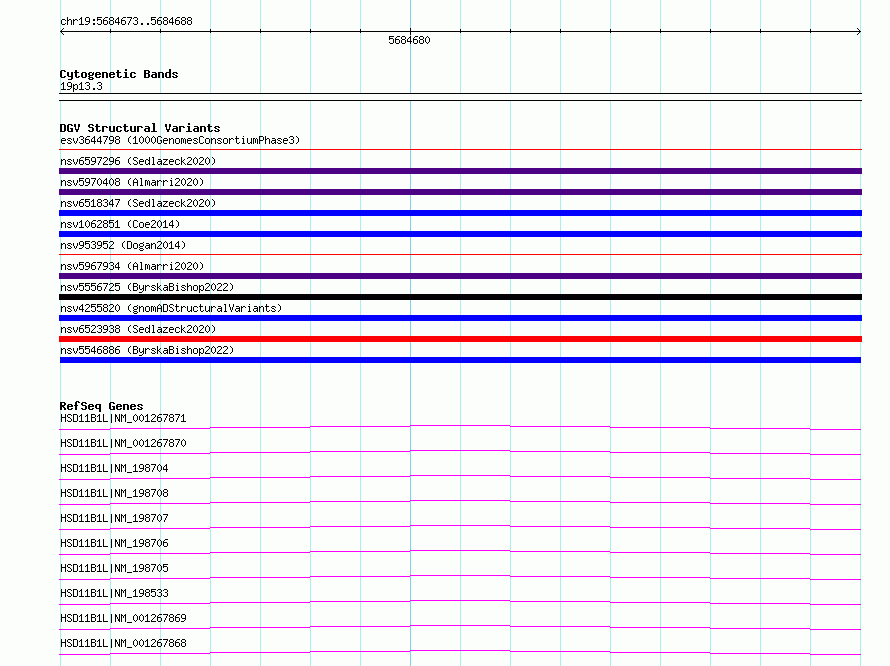Click the thick red bar under nsv6523938
The width and height of the screenshot is (890, 666).
click(x=460, y=339)
